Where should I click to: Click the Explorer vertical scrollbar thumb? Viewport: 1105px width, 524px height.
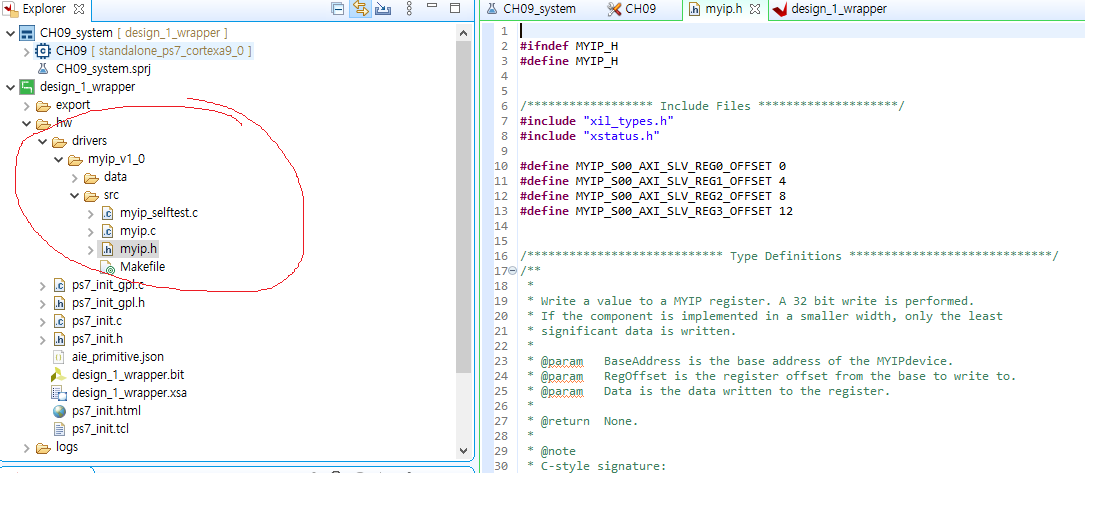[463, 208]
